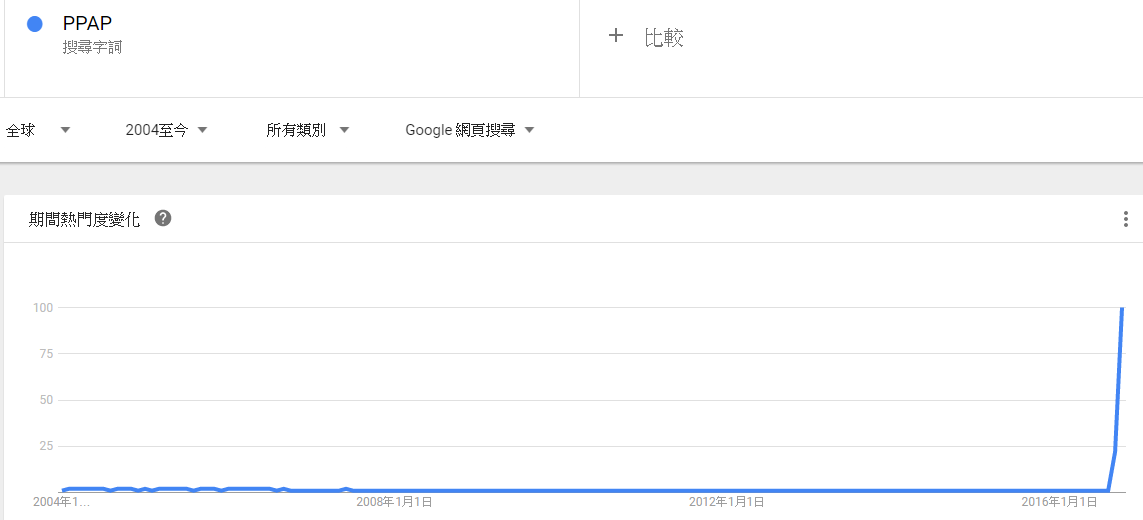Click the 比較 compare label
The image size is (1143, 520).
(x=664, y=38)
